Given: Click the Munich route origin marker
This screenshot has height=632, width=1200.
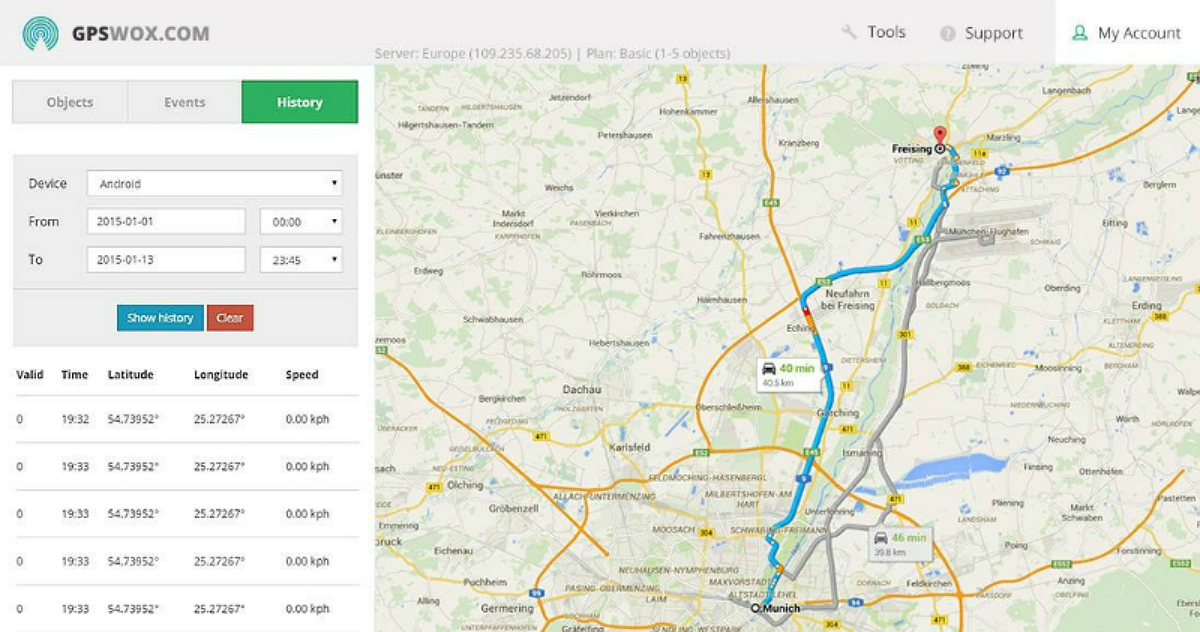Looking at the screenshot, I should [x=757, y=607].
